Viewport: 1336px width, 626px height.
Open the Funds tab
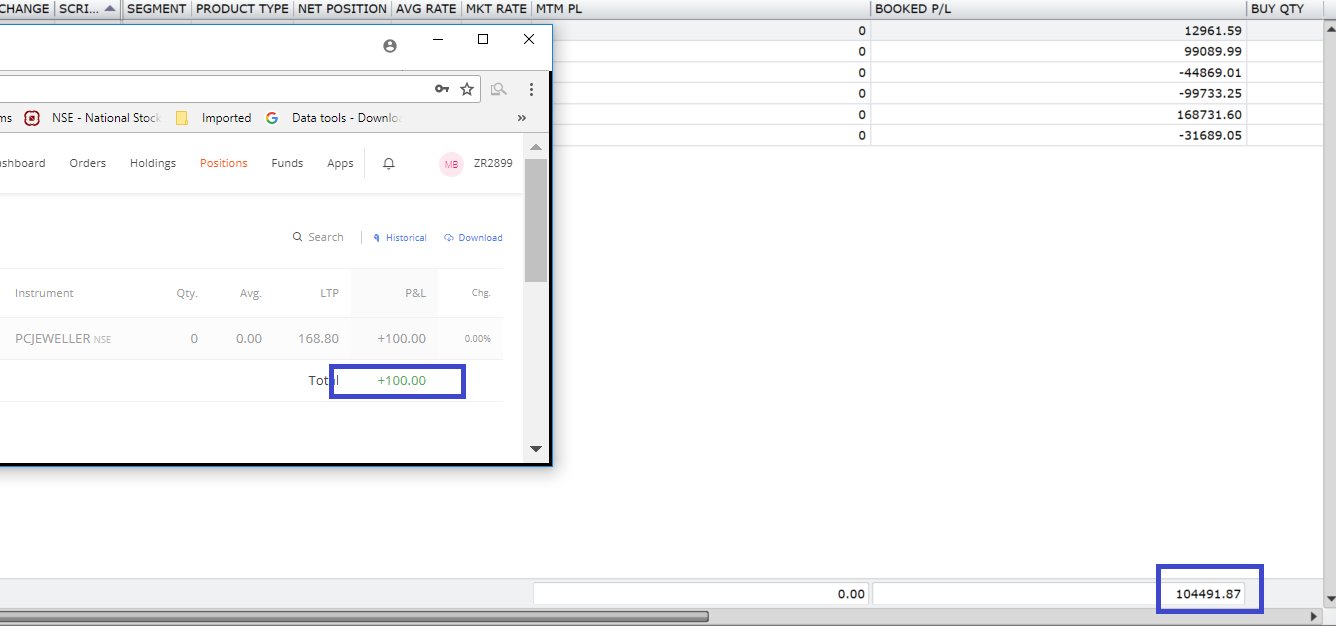click(287, 163)
